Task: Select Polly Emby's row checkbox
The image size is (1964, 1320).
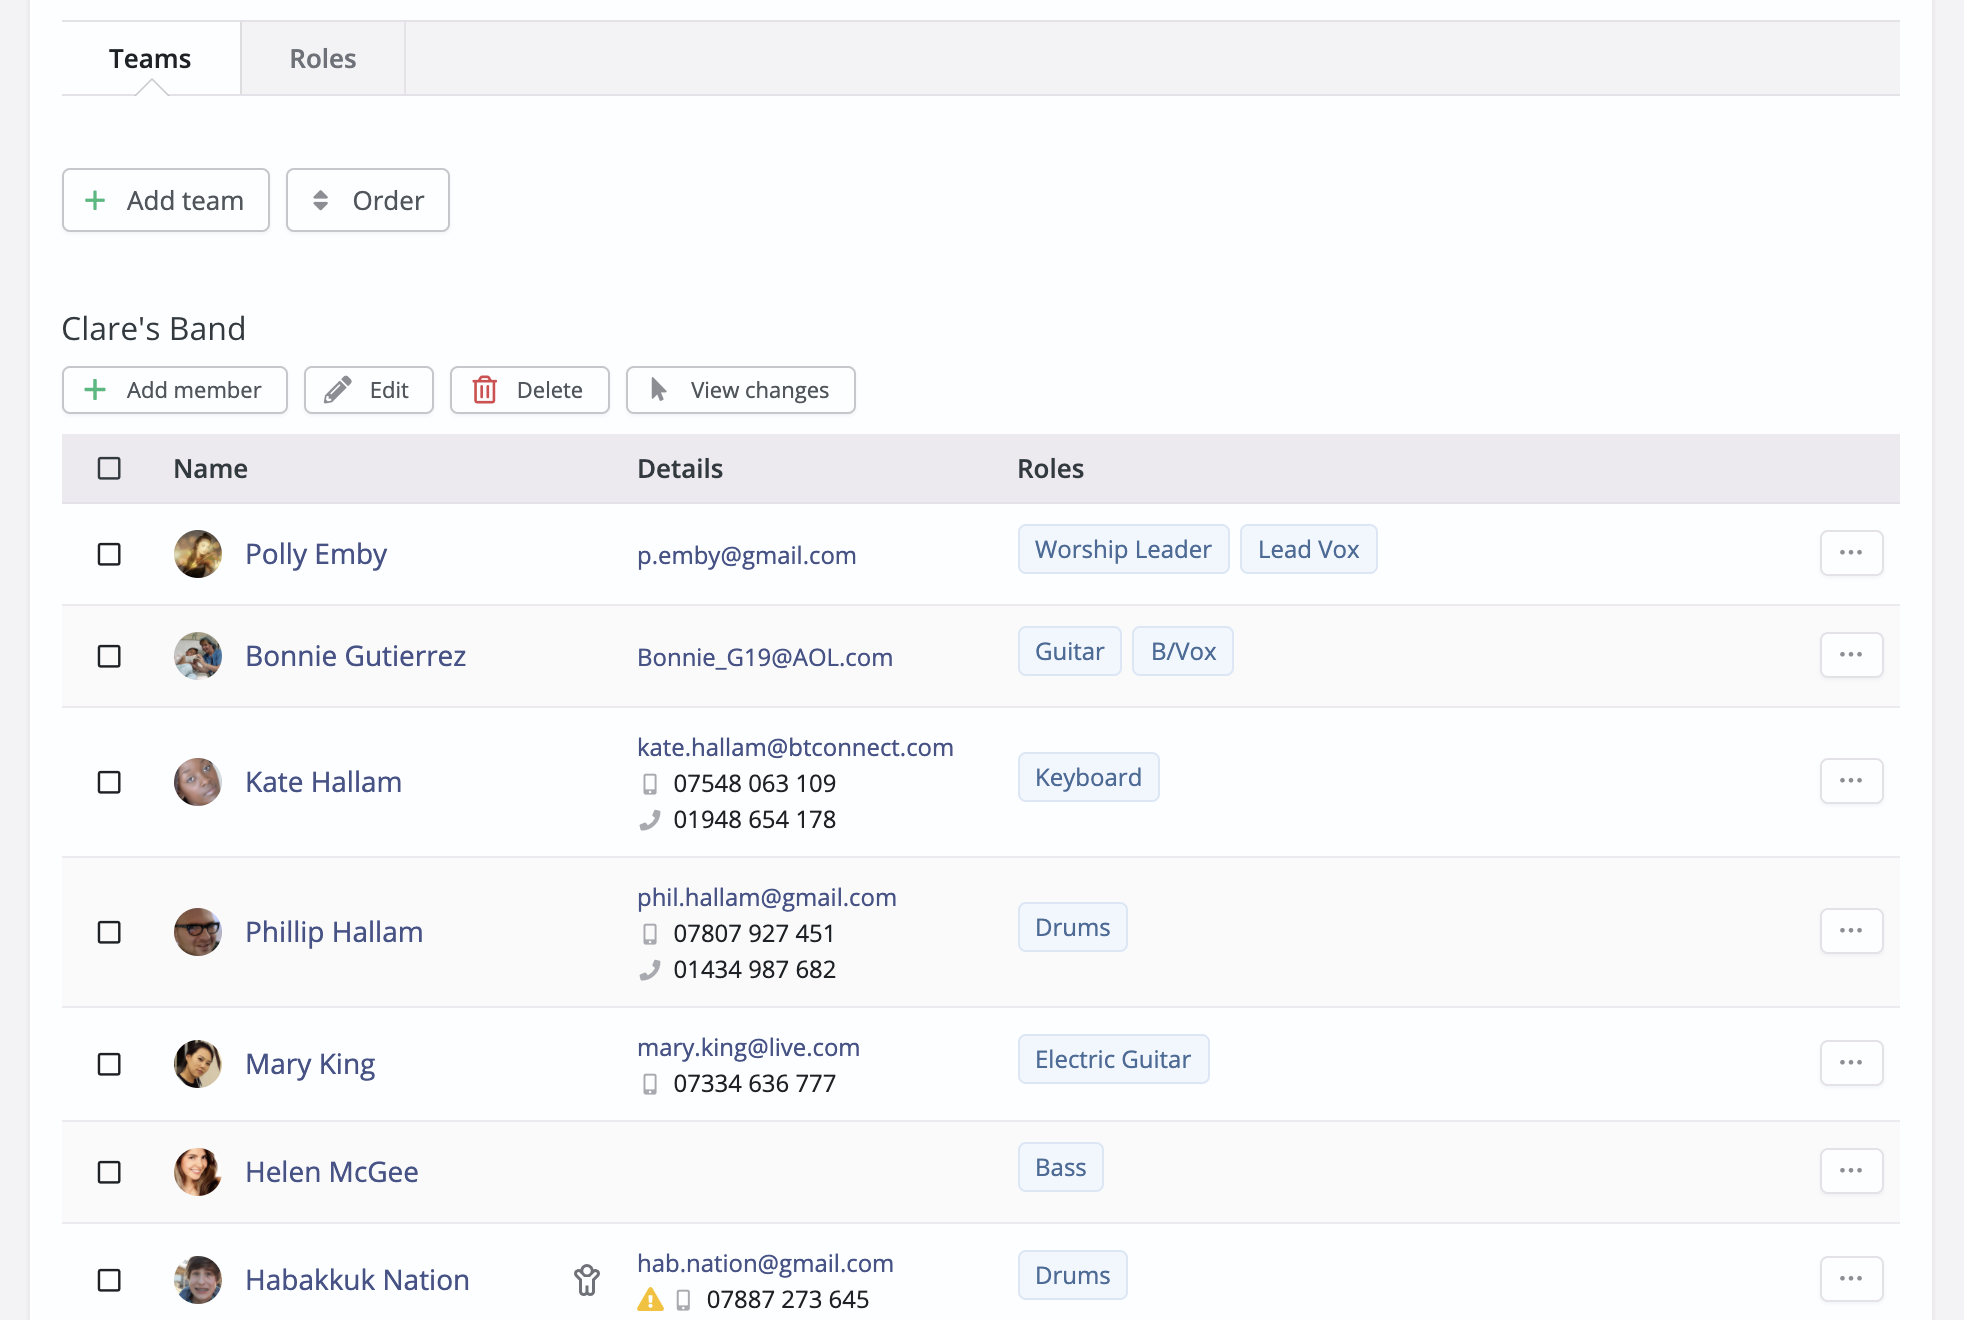Action: (109, 555)
